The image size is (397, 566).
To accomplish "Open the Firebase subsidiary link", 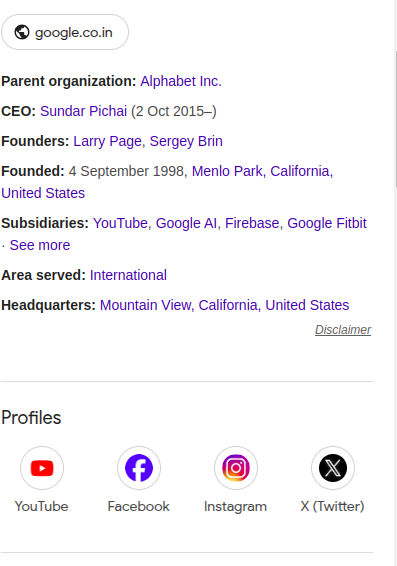I will pyautogui.click(x=252, y=223).
